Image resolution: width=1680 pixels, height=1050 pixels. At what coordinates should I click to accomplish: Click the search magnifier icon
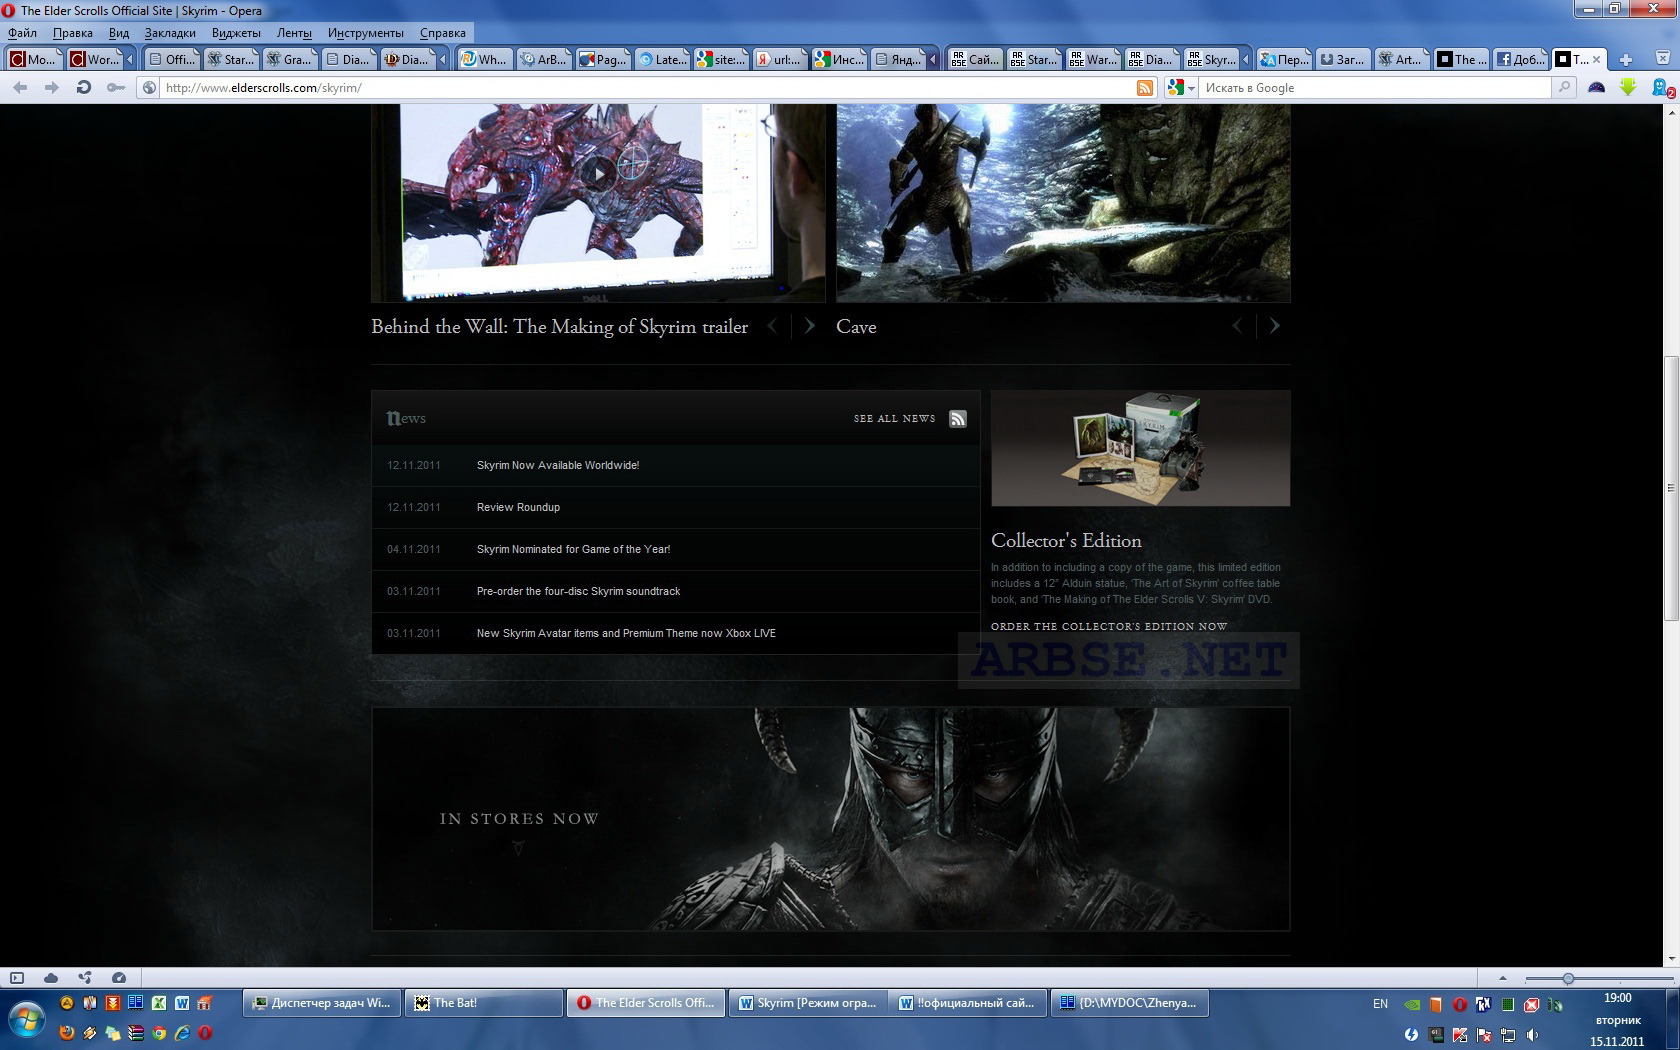(x=1564, y=88)
